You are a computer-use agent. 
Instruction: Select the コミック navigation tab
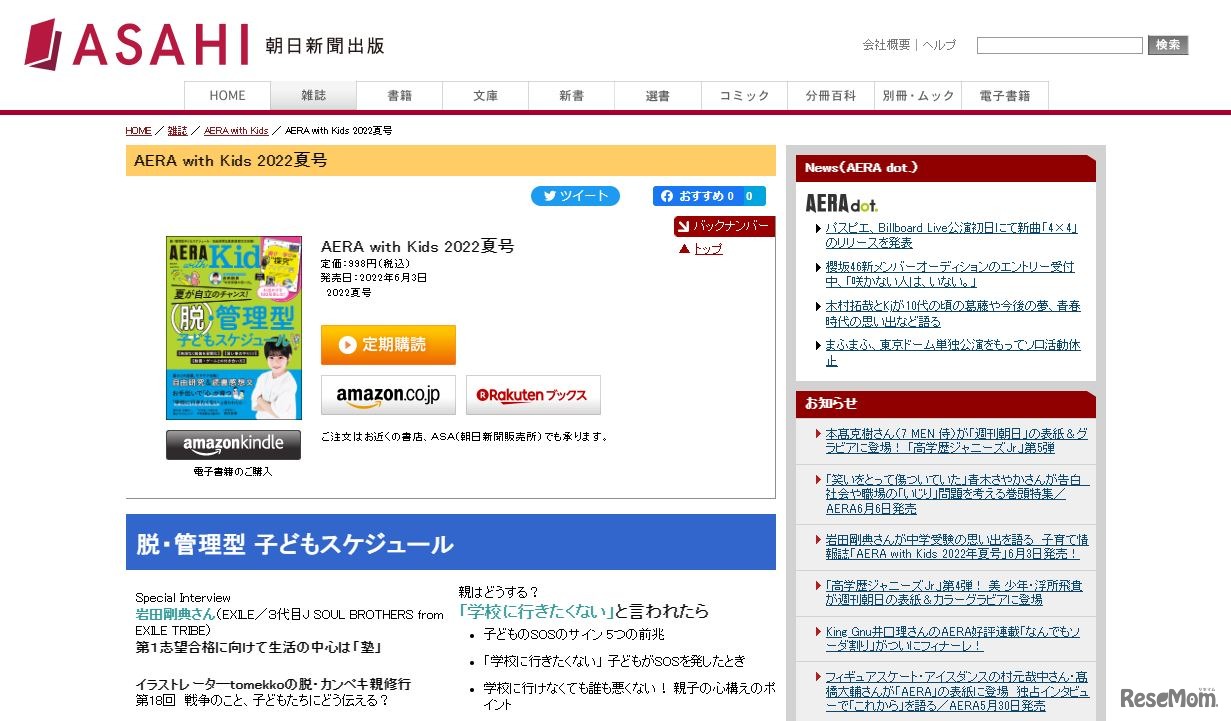[x=745, y=96]
